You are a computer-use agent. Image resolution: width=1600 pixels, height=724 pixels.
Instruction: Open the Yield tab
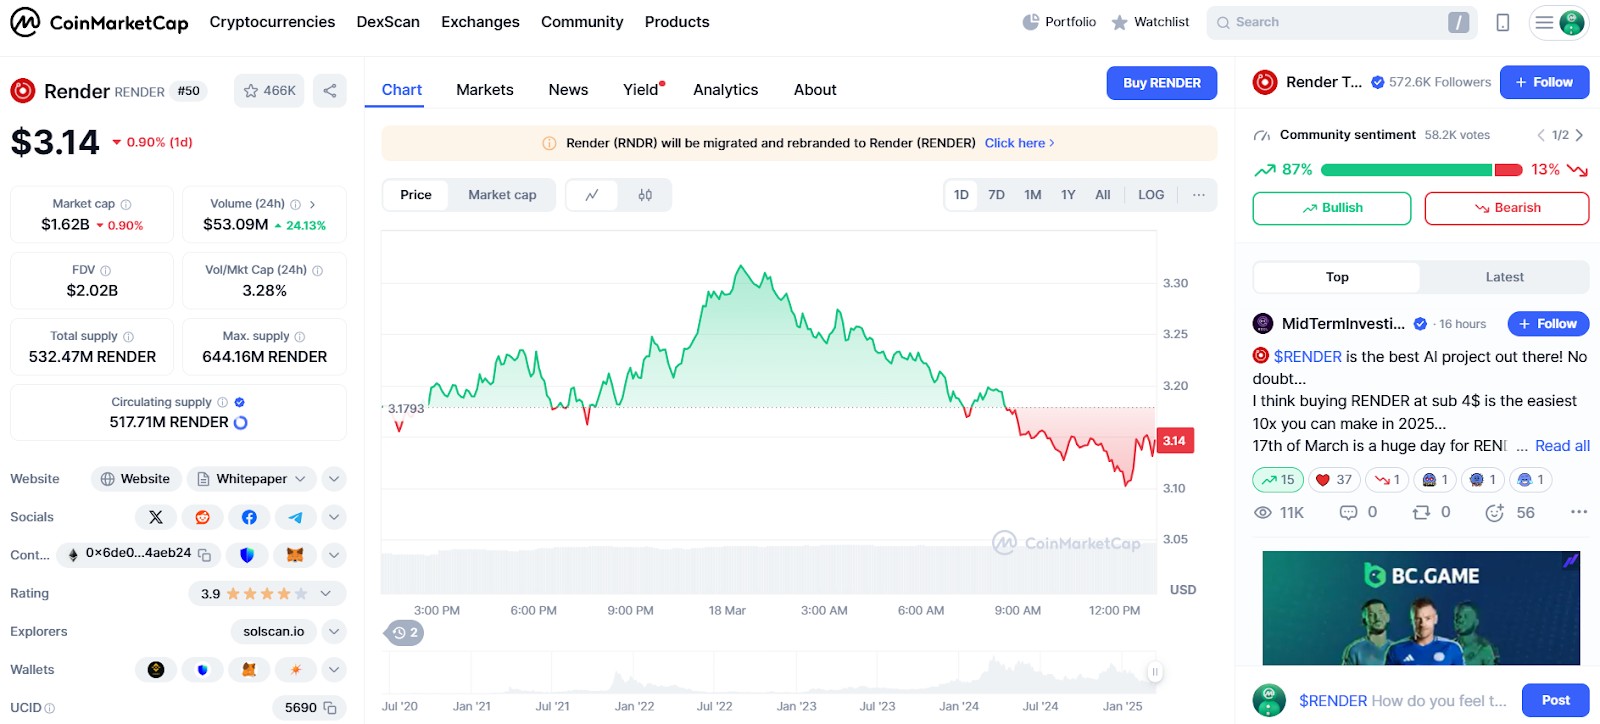pyautogui.click(x=643, y=90)
